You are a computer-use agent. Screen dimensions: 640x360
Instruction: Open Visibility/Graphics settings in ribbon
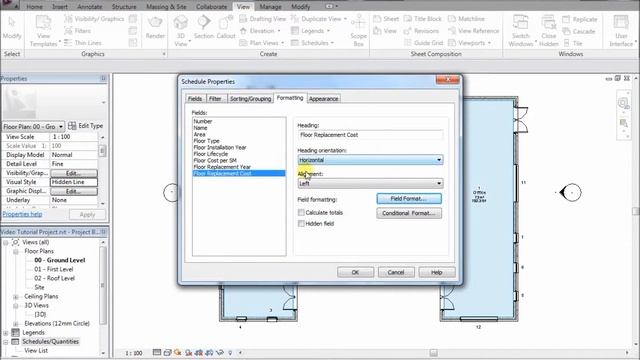point(94,19)
